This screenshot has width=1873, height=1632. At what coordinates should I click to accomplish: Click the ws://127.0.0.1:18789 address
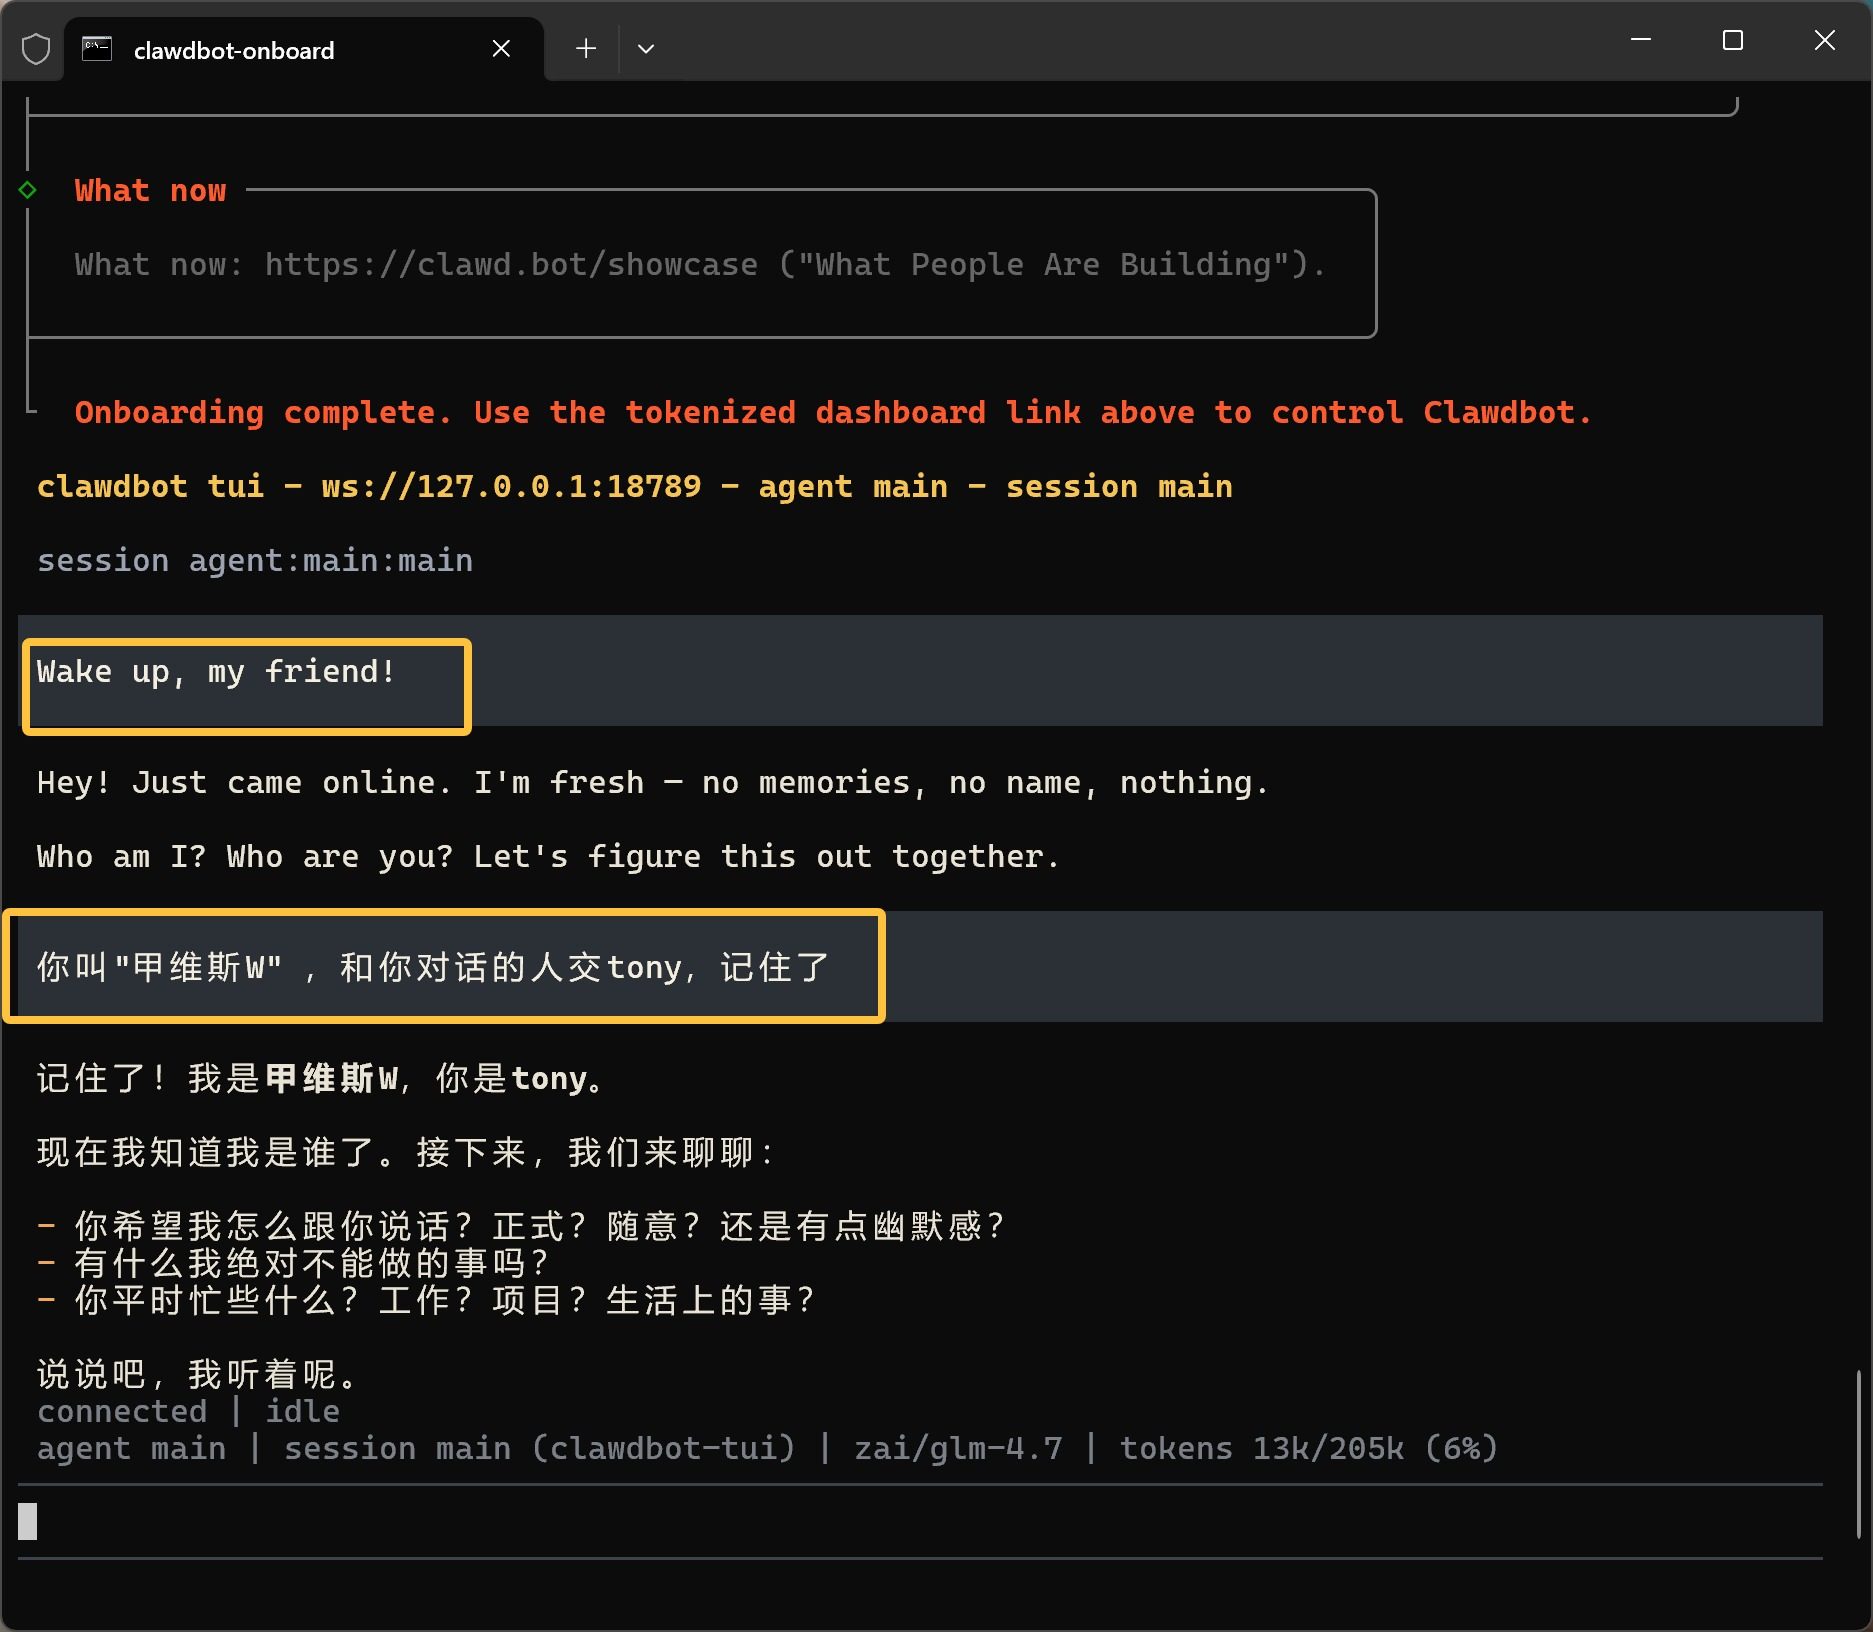[x=511, y=487]
